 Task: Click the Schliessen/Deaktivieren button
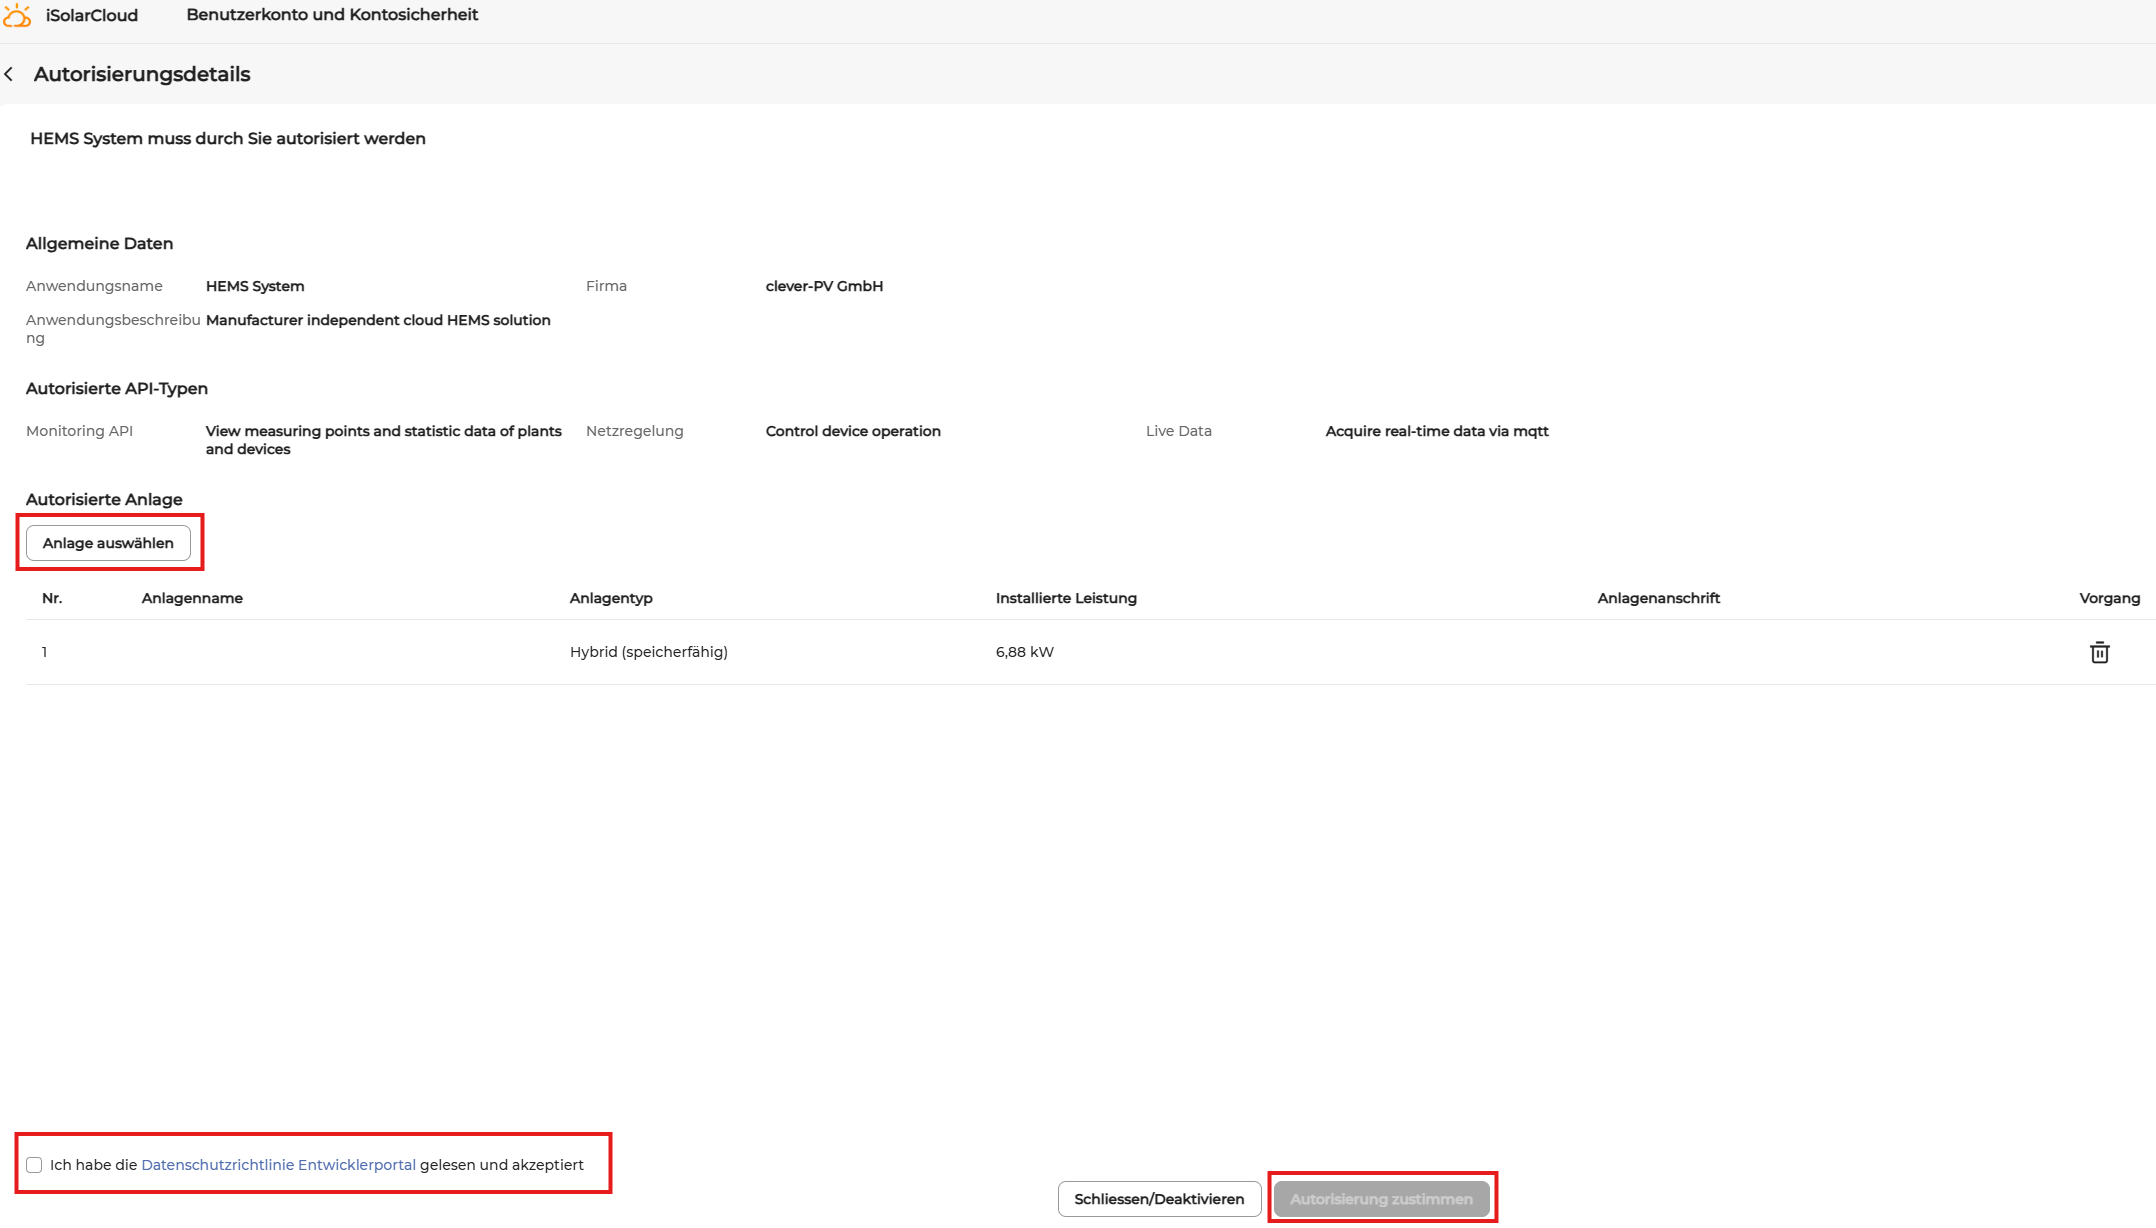click(x=1159, y=1198)
